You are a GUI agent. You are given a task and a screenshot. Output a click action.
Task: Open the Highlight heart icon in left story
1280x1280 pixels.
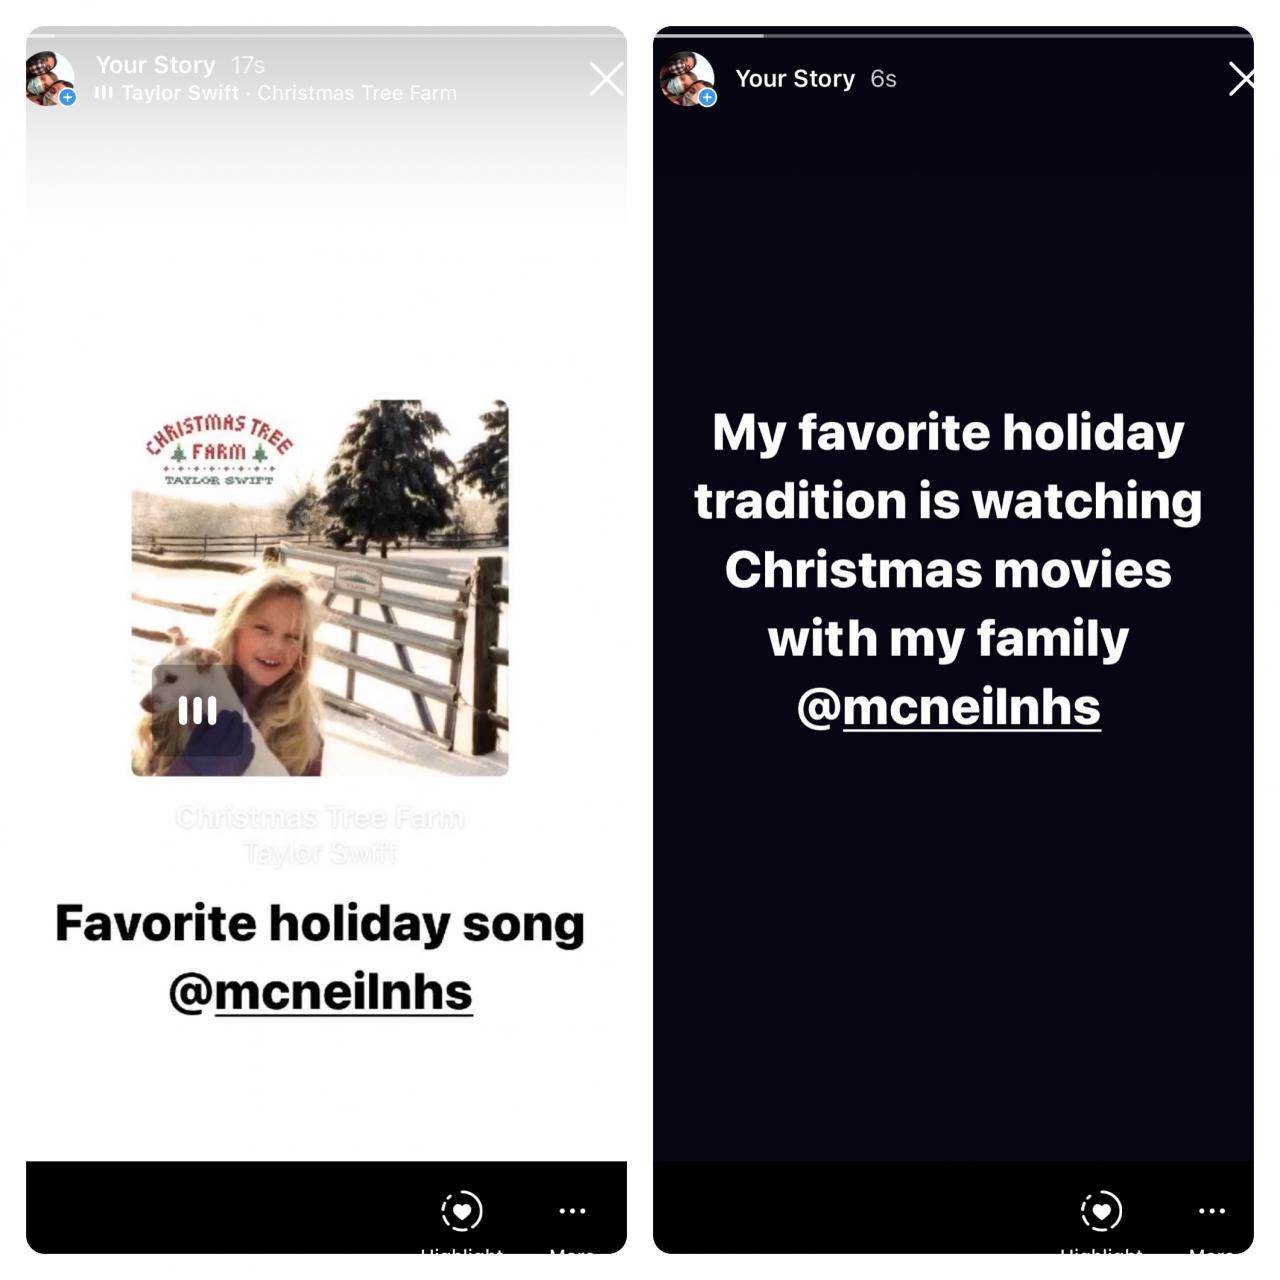462,1211
